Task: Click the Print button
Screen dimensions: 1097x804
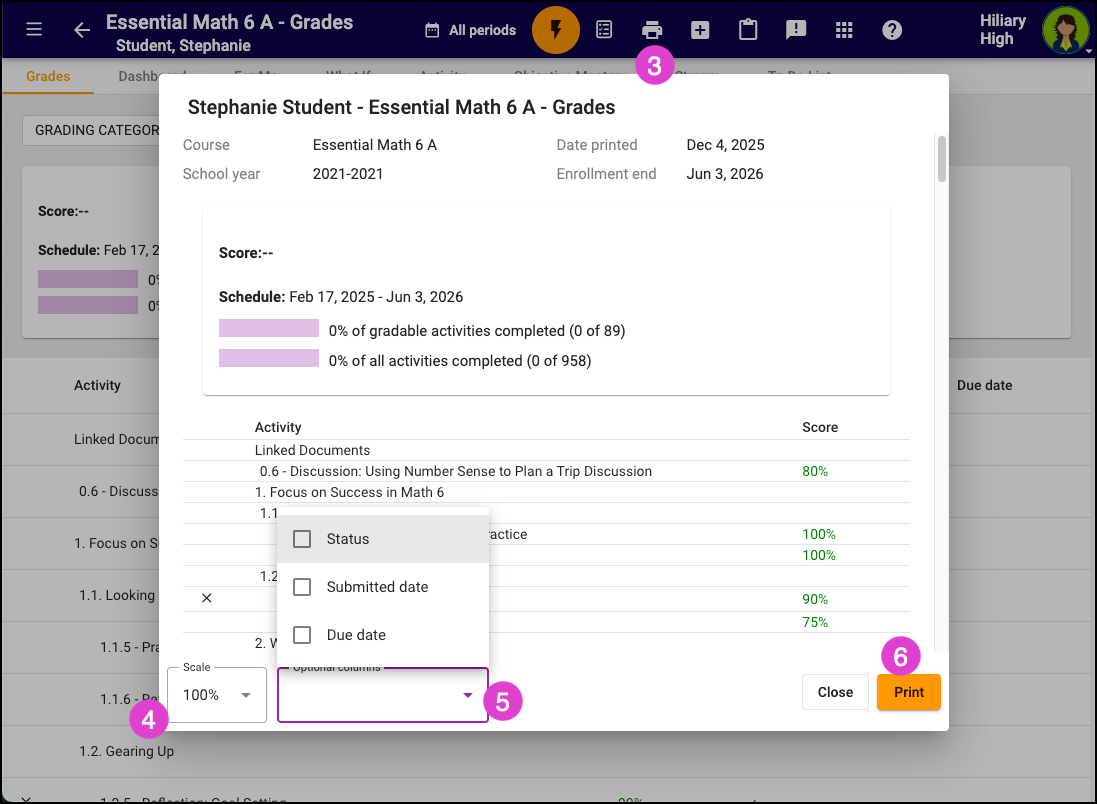Action: [x=908, y=692]
